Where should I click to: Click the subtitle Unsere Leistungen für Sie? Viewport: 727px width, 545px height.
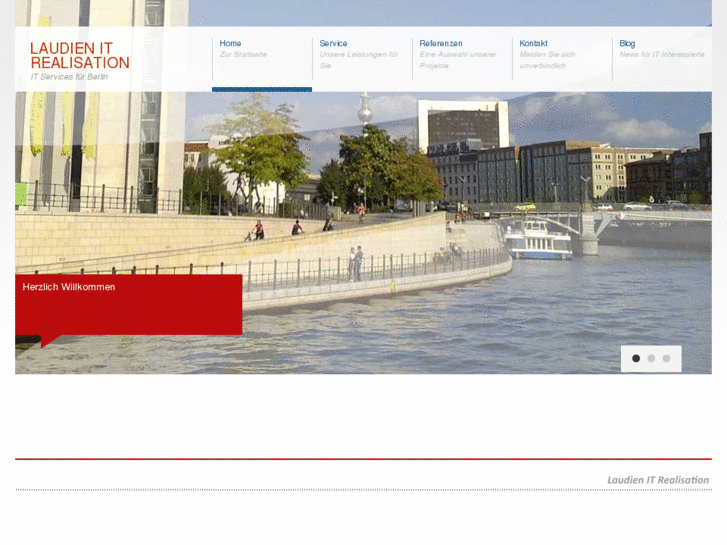point(359,60)
